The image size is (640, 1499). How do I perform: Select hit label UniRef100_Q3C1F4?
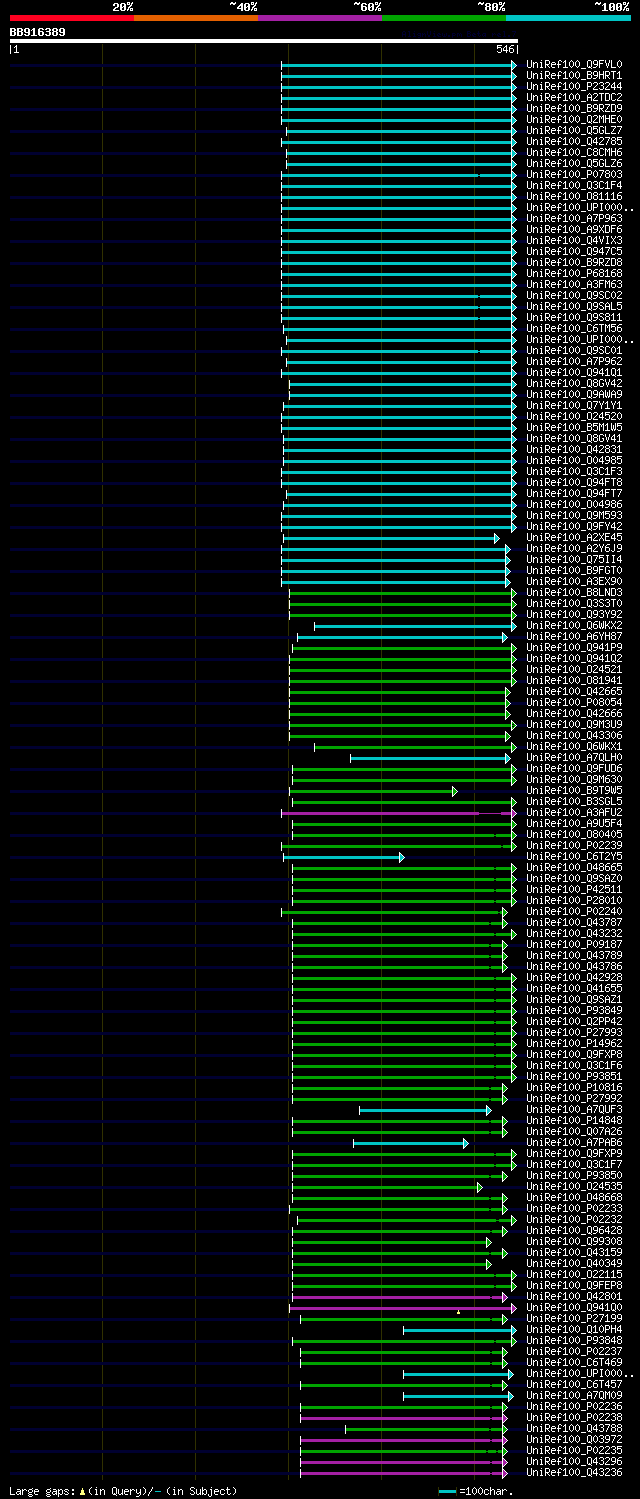[574, 185]
